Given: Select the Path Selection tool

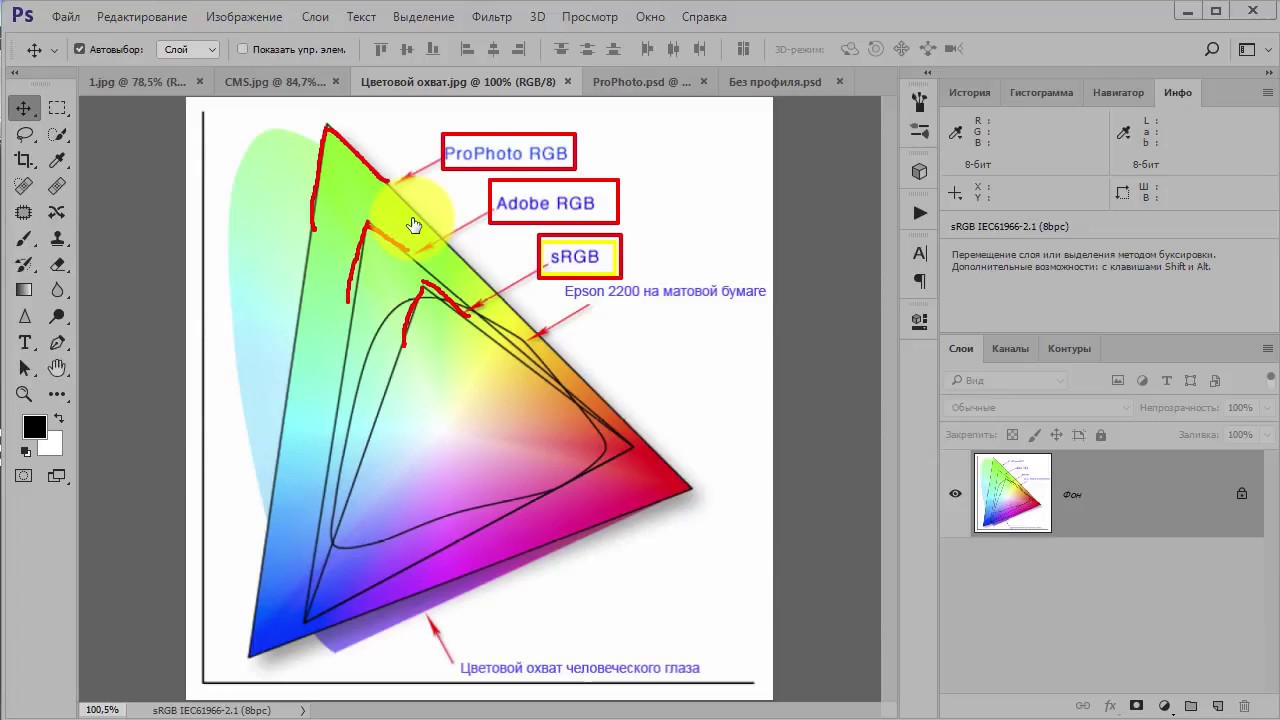Looking at the screenshot, I should point(24,368).
